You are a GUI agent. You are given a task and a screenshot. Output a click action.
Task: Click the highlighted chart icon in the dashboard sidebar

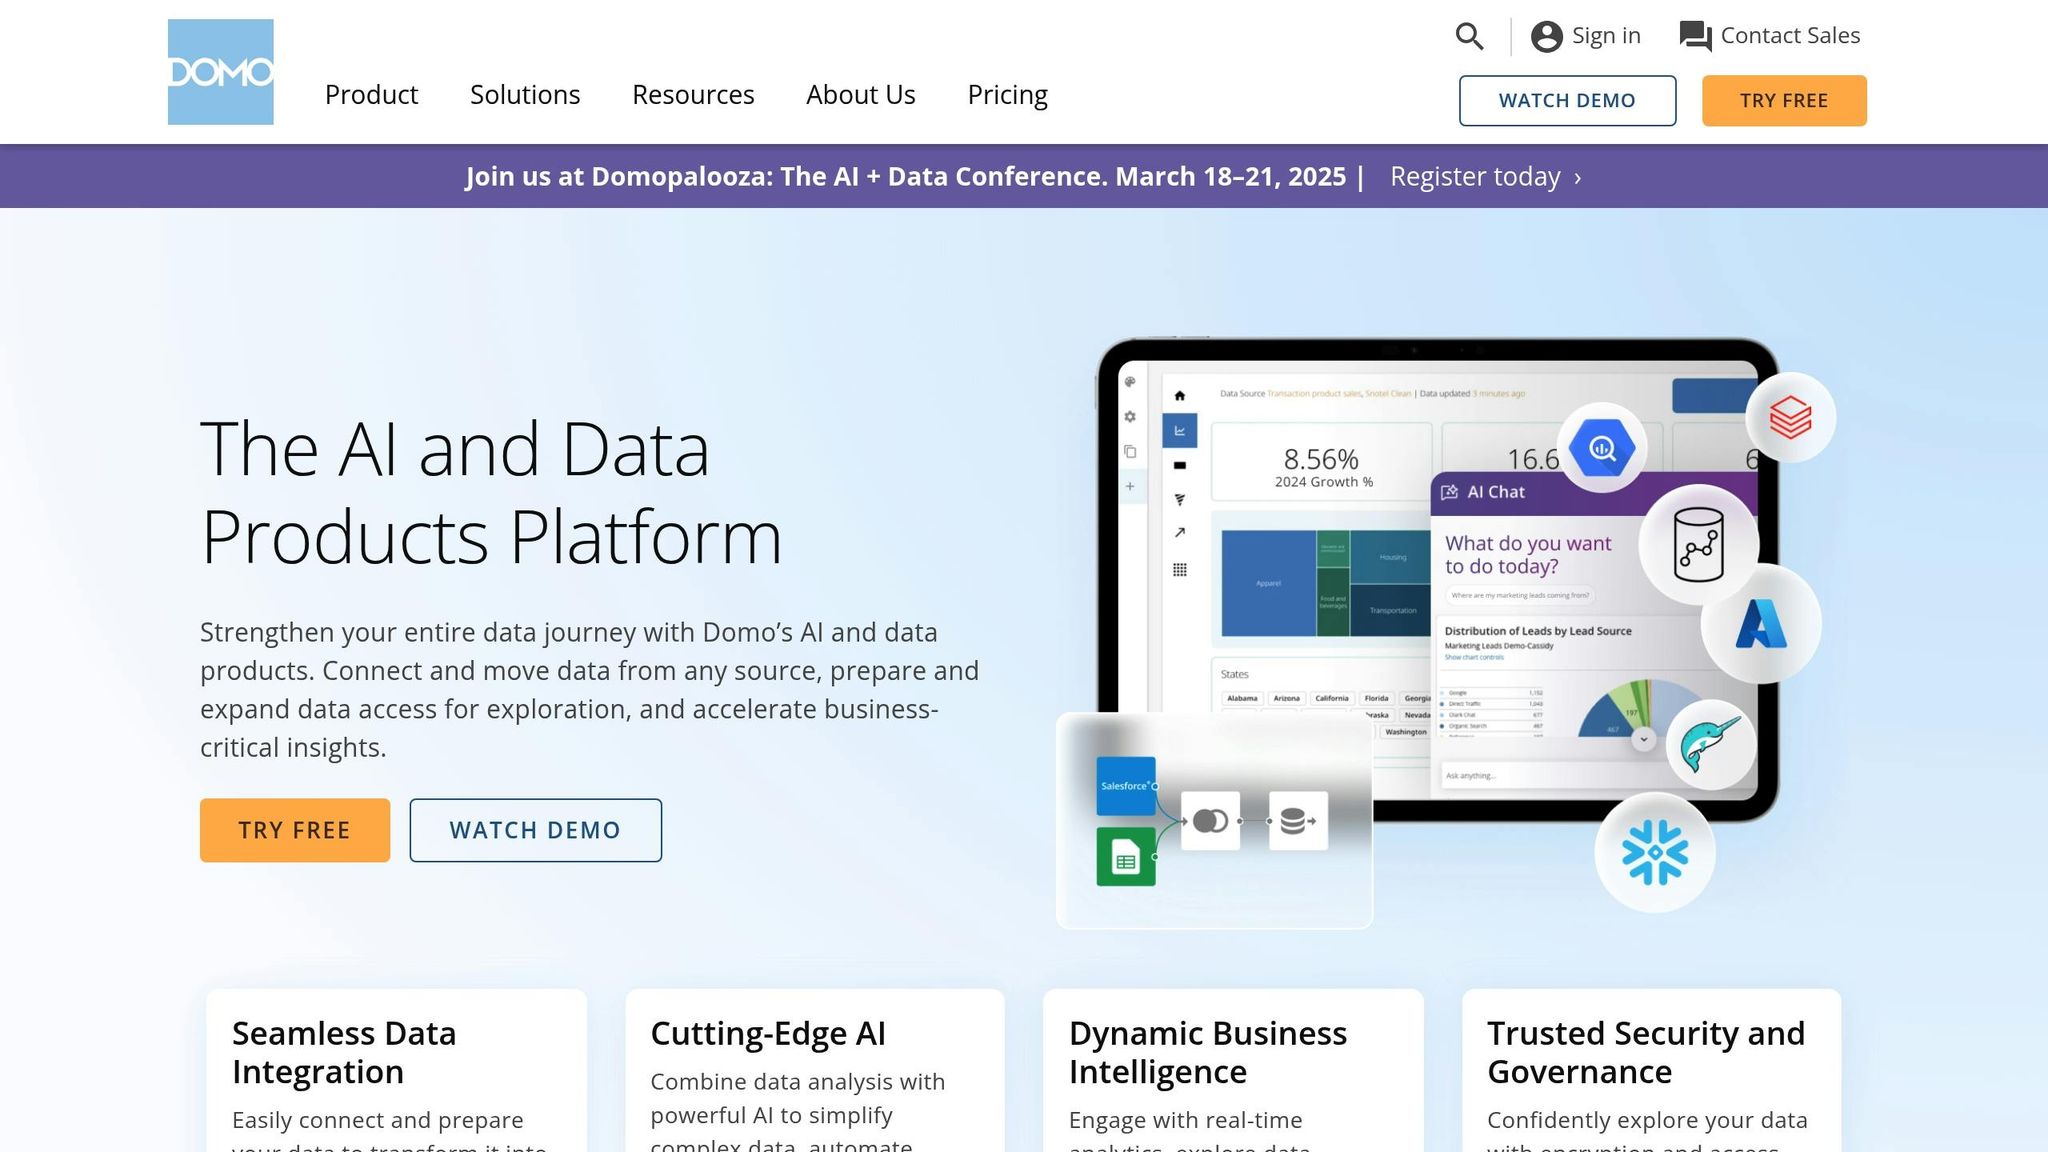click(1180, 430)
